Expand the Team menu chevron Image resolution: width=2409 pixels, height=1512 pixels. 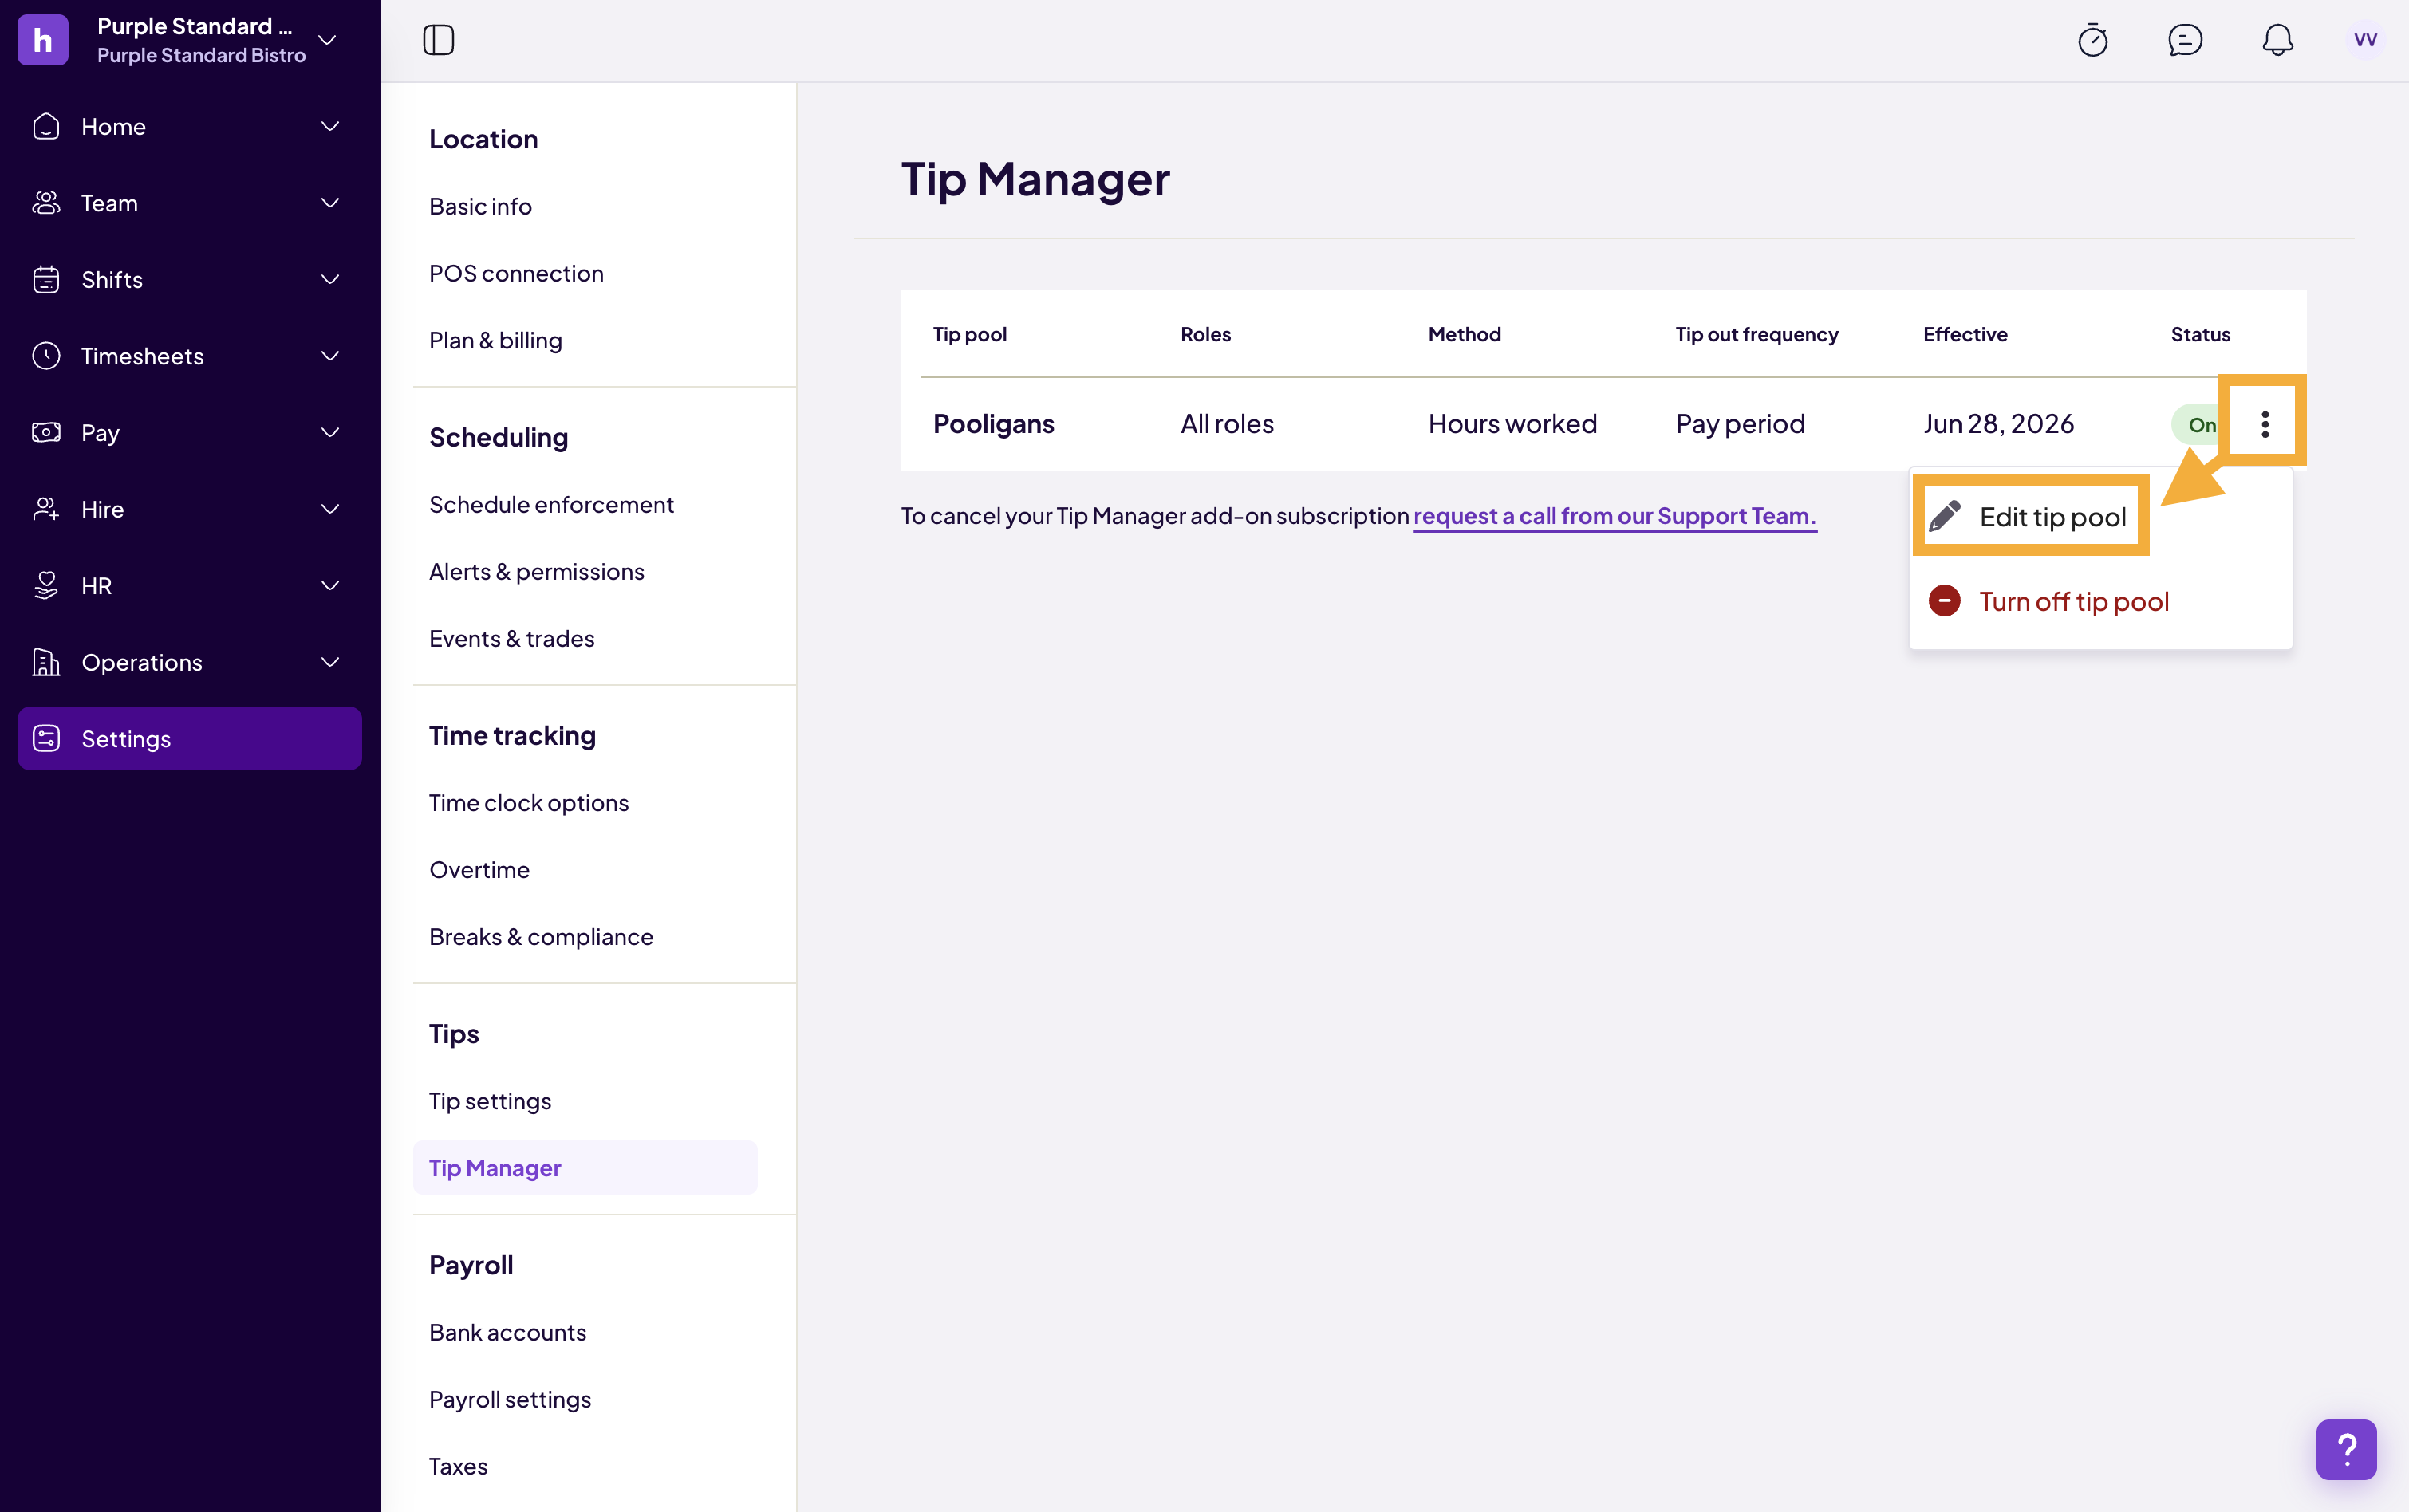[x=330, y=203]
